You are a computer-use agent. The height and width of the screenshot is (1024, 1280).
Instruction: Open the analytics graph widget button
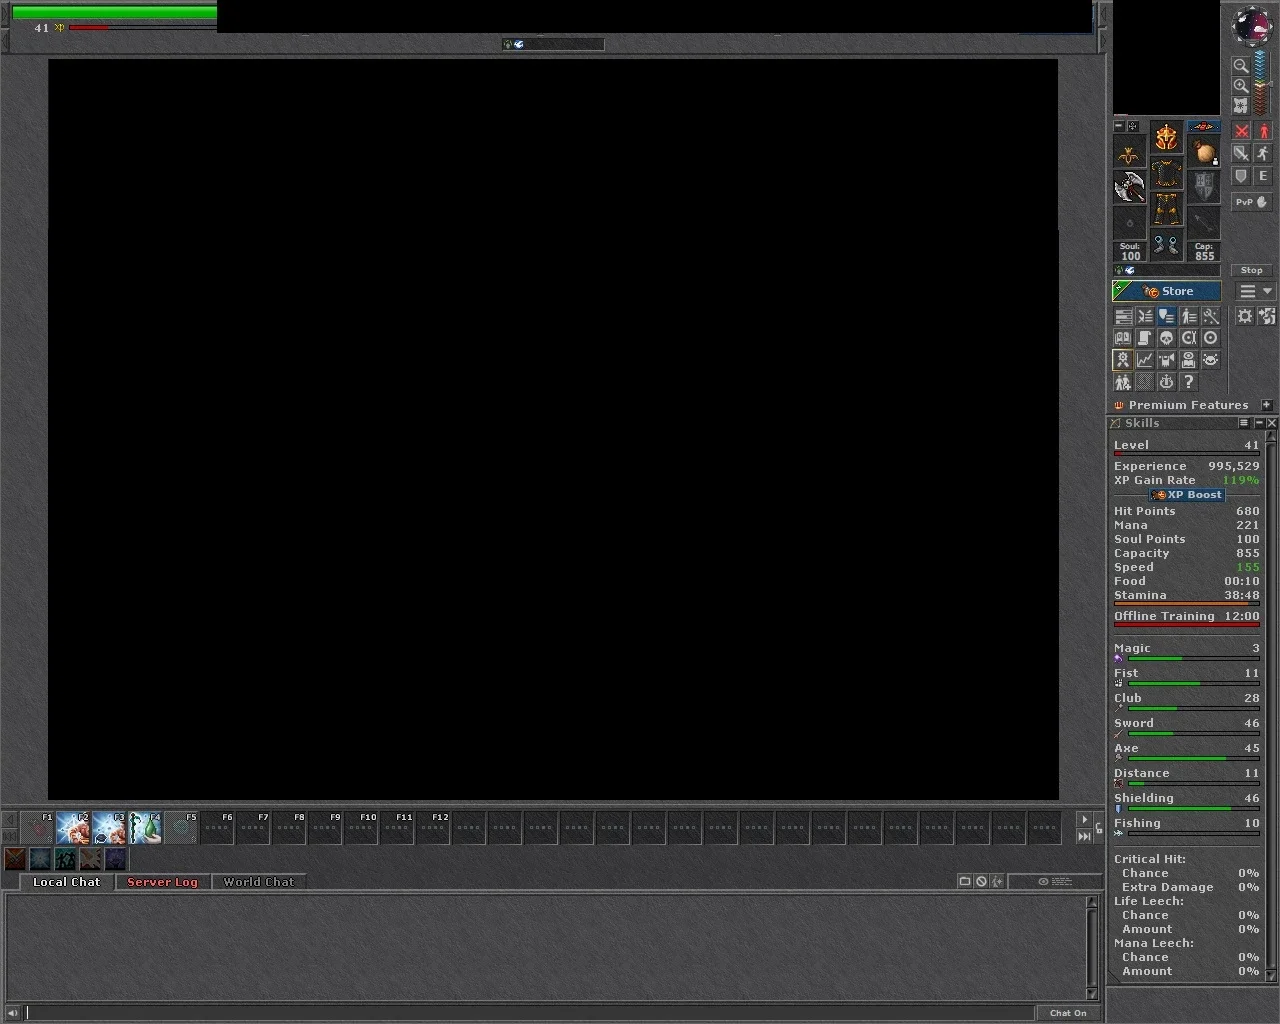pyautogui.click(x=1144, y=360)
